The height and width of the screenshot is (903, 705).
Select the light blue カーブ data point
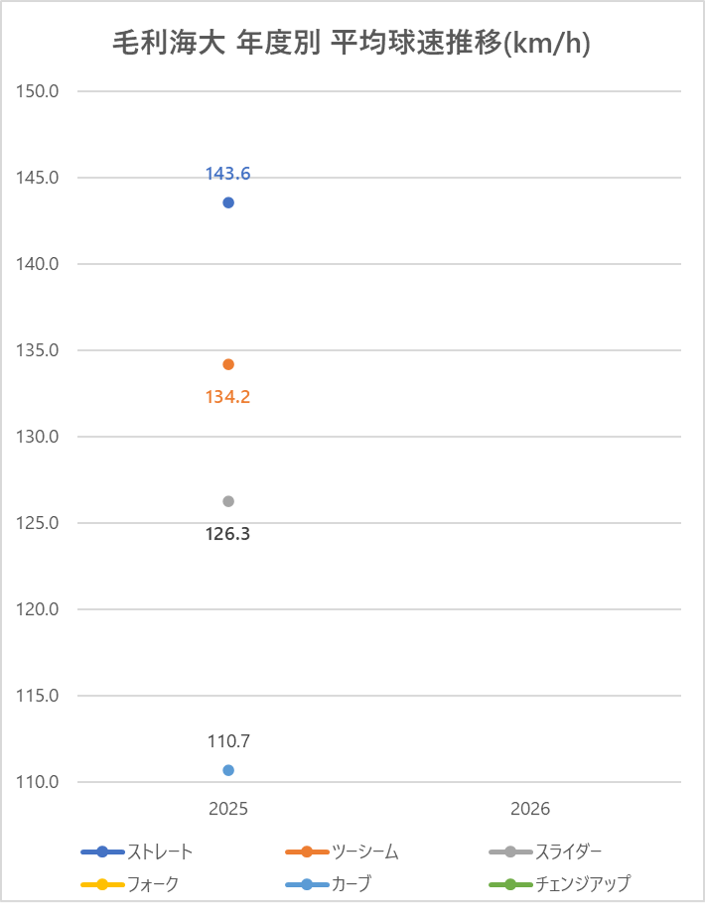[228, 770]
